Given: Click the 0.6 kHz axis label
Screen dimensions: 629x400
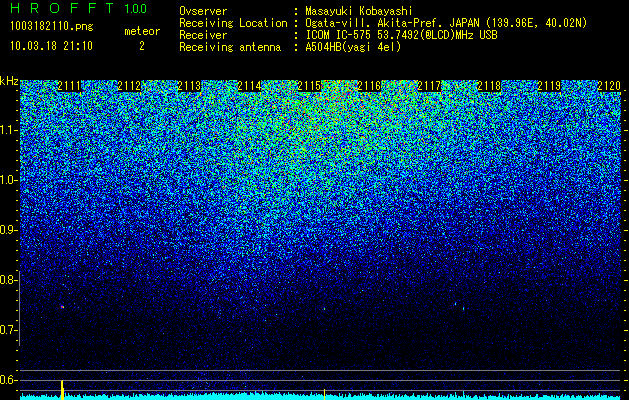Looking at the screenshot, I should [x=7, y=380].
